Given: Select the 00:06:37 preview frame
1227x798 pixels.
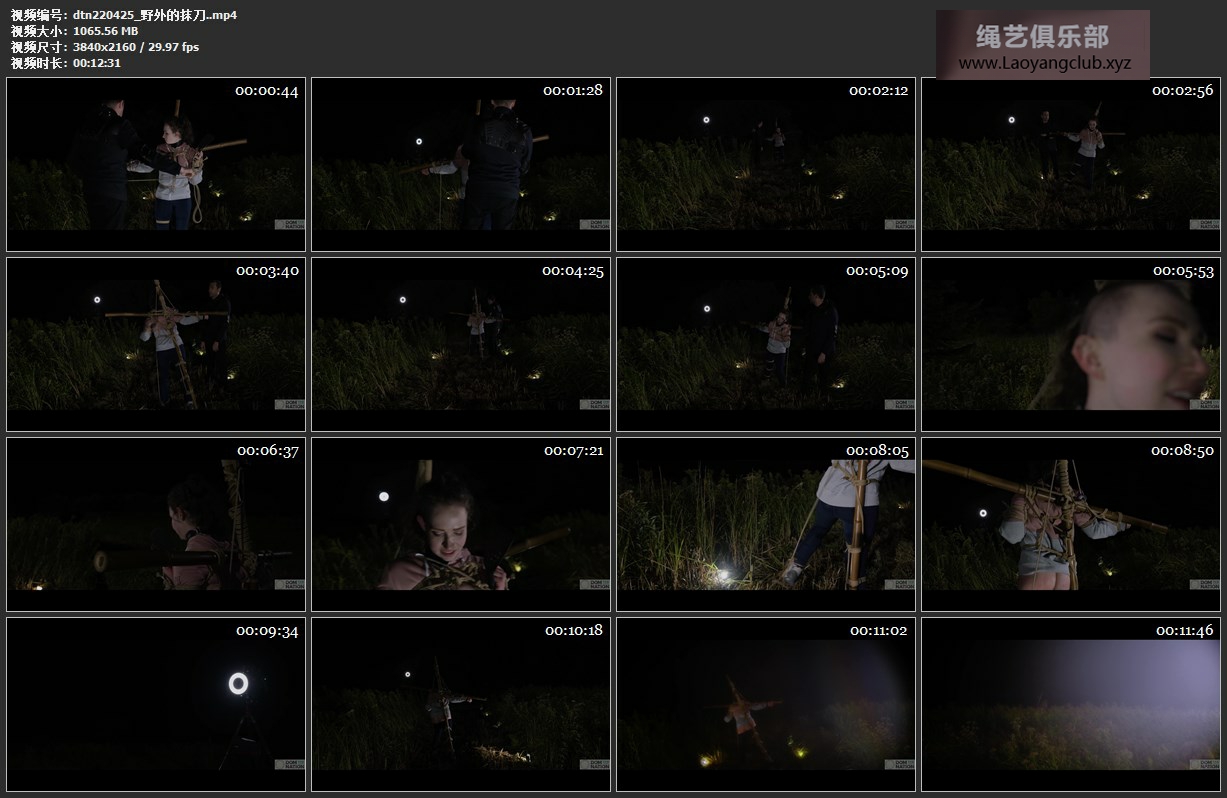Looking at the screenshot, I should pos(156,524).
